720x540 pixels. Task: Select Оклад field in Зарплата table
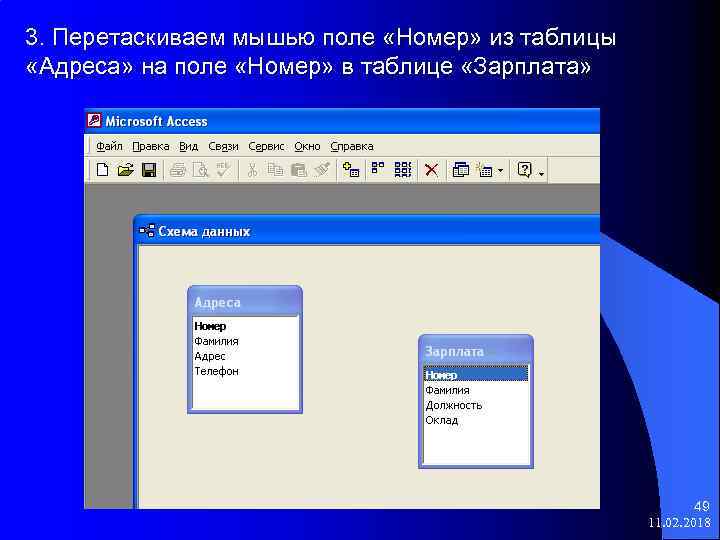tap(476, 420)
